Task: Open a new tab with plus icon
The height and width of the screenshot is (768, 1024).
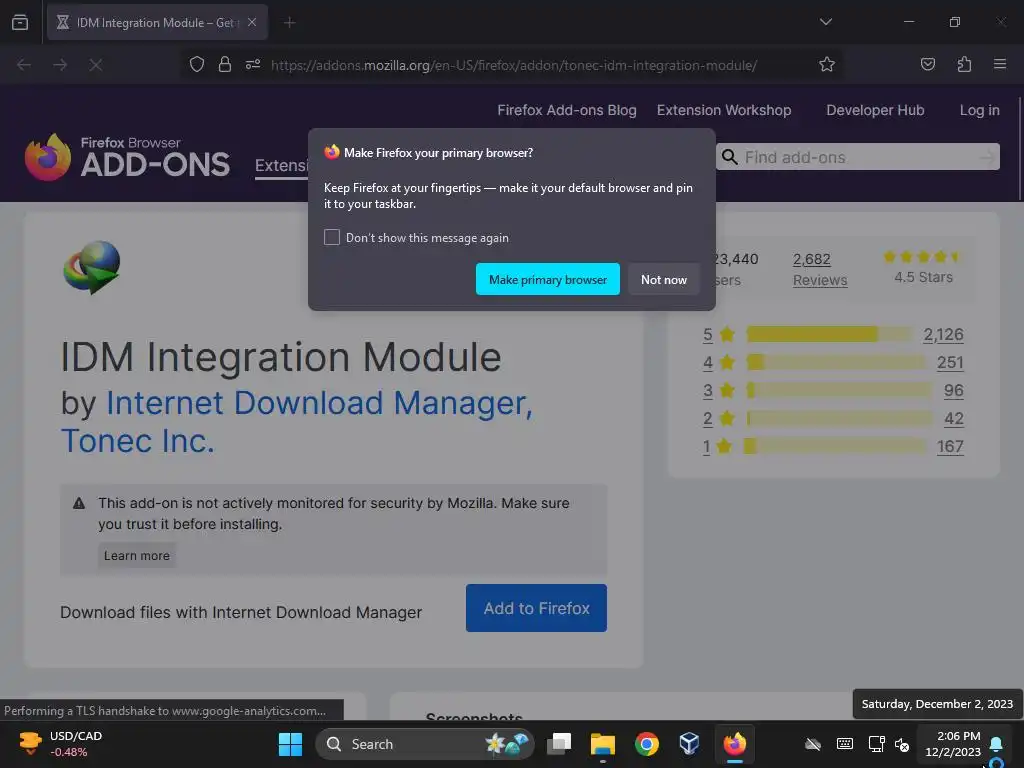Action: [289, 23]
